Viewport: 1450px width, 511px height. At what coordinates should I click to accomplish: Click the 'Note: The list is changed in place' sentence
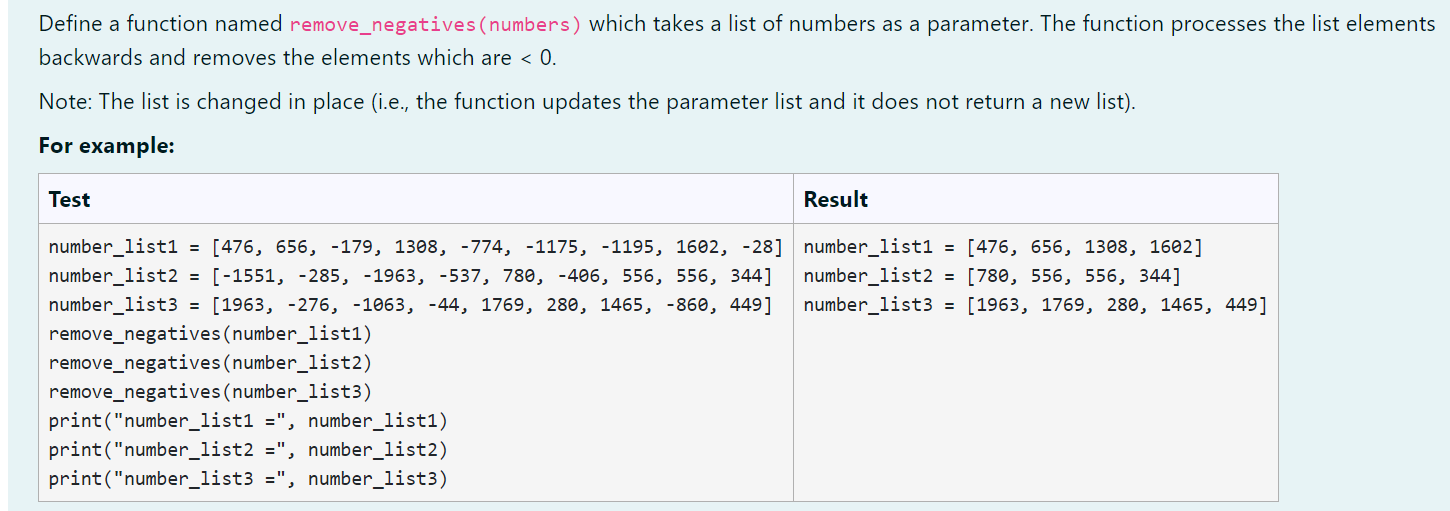point(587,102)
